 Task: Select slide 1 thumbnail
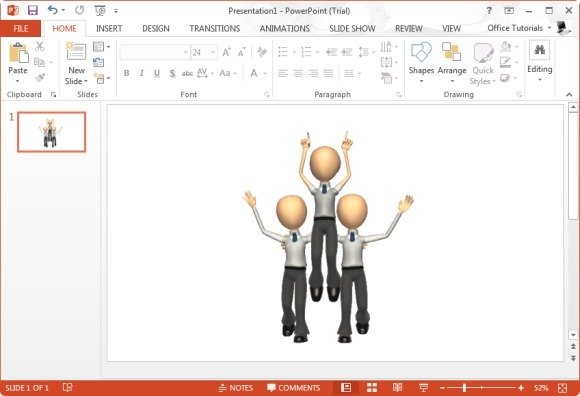(51, 132)
